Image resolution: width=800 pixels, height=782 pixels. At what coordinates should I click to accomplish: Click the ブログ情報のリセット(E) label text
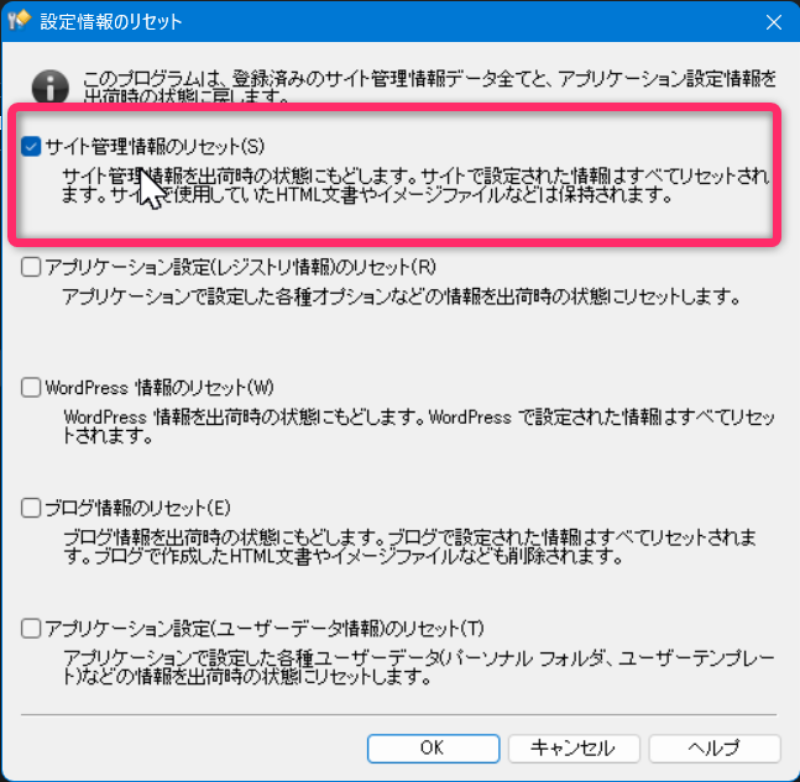point(138,508)
